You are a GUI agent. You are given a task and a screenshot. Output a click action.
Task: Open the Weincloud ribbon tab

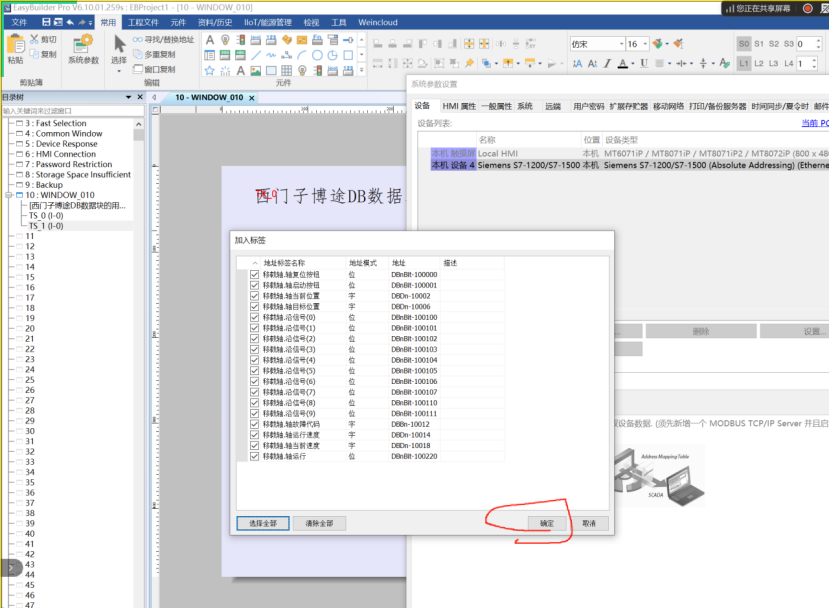point(377,22)
